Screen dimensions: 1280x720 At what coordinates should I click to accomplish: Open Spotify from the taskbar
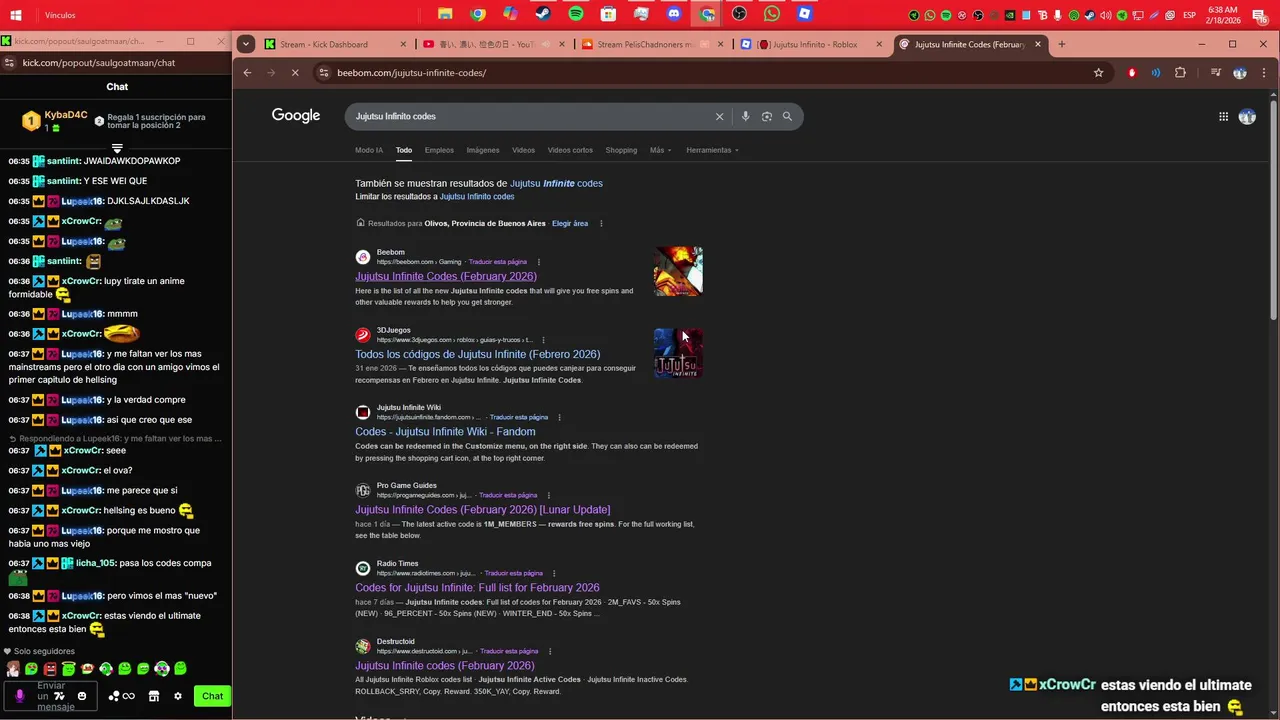[x=575, y=14]
